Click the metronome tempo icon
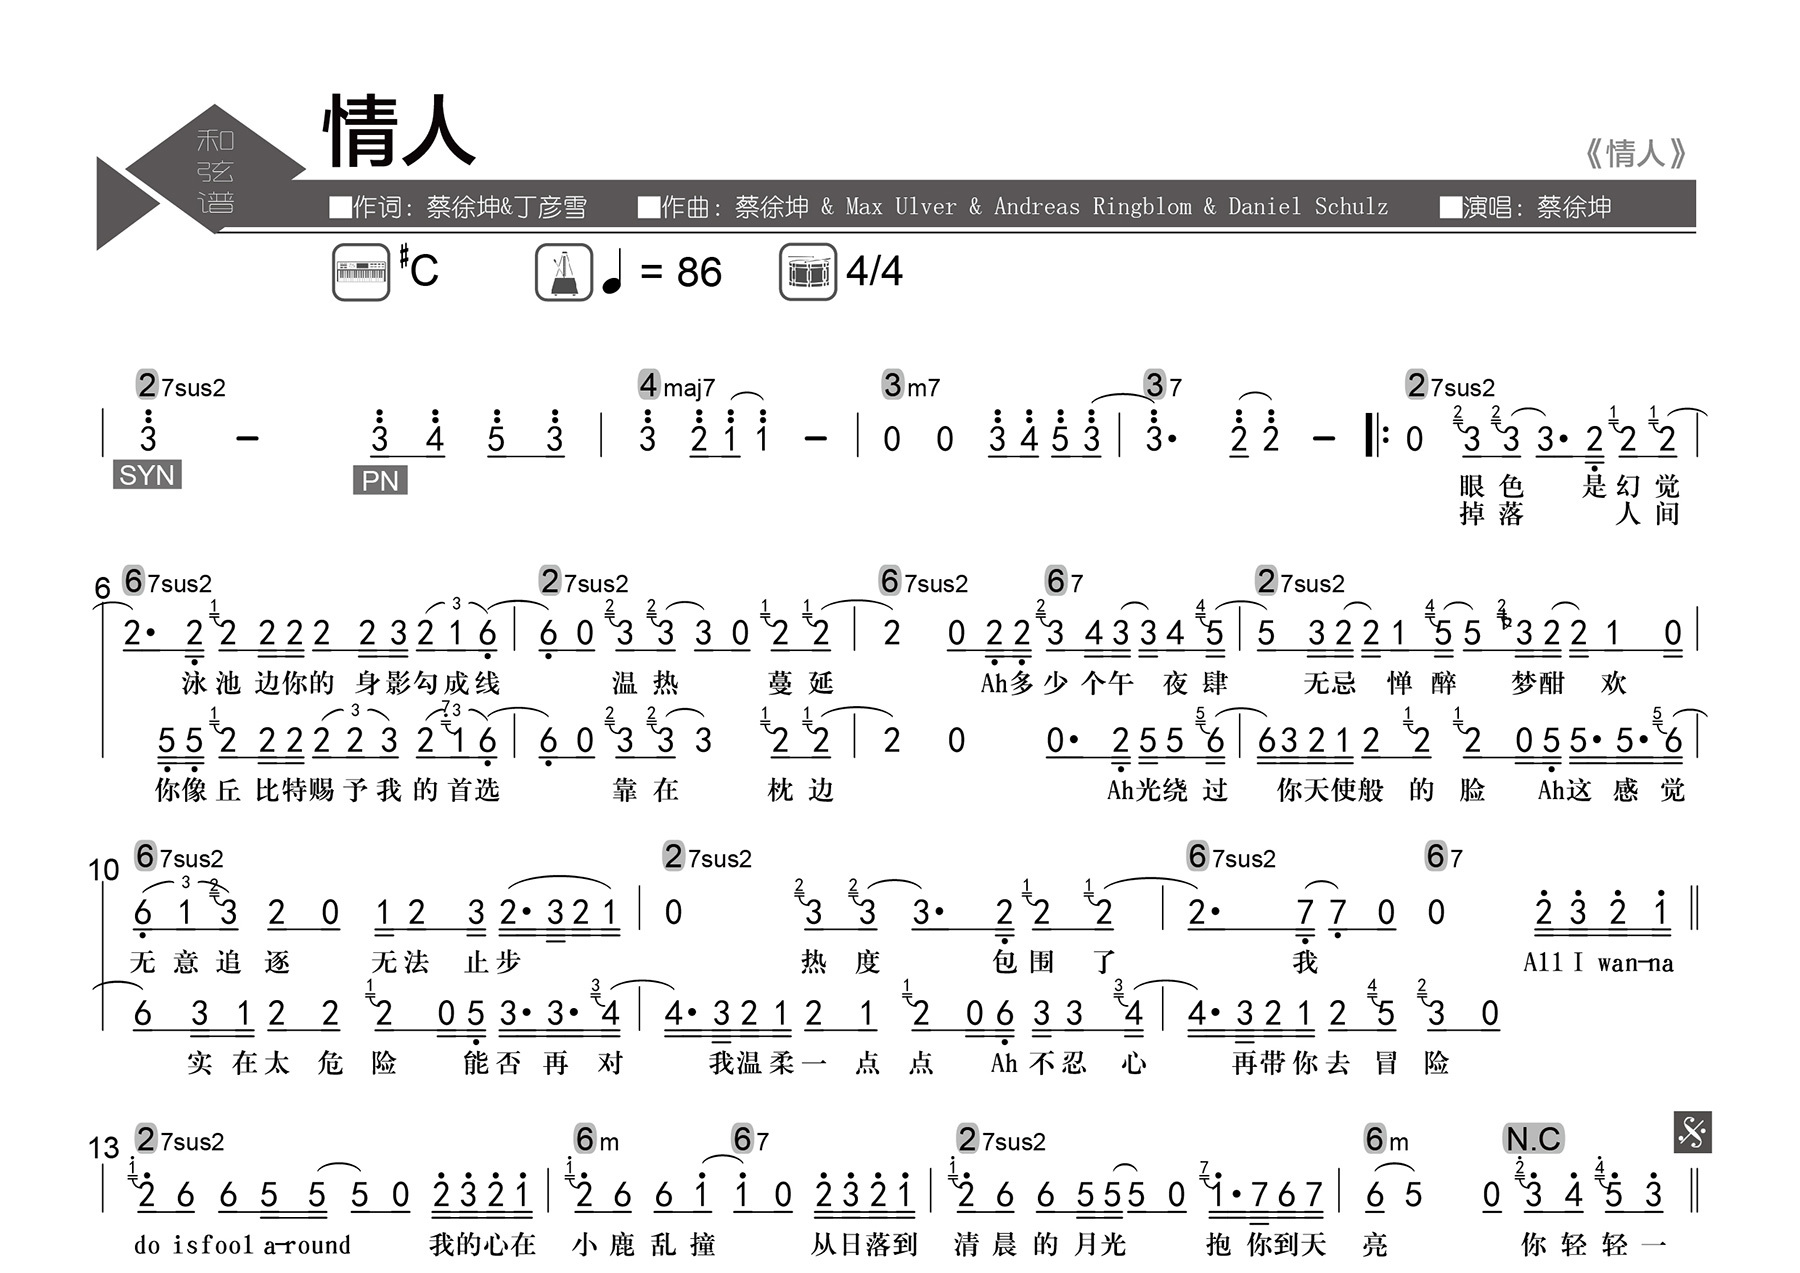The width and height of the screenshot is (1800, 1273). [564, 272]
